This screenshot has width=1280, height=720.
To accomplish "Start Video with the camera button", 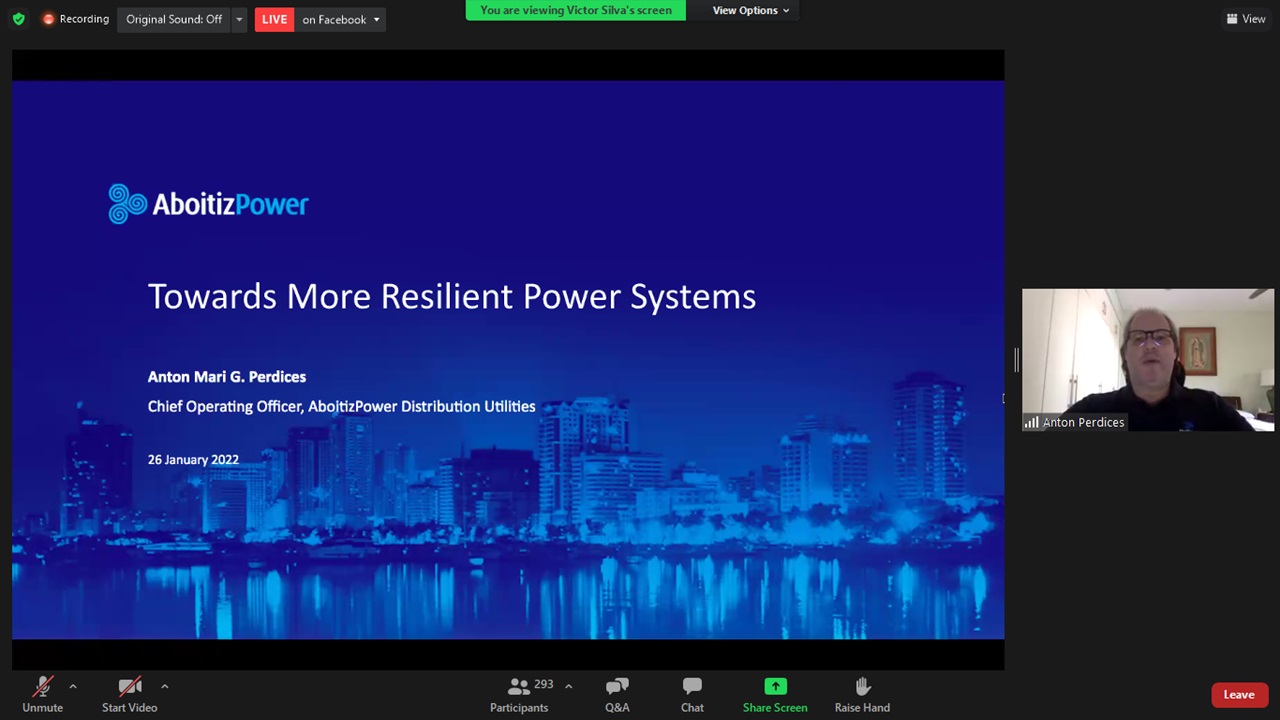I will point(130,695).
